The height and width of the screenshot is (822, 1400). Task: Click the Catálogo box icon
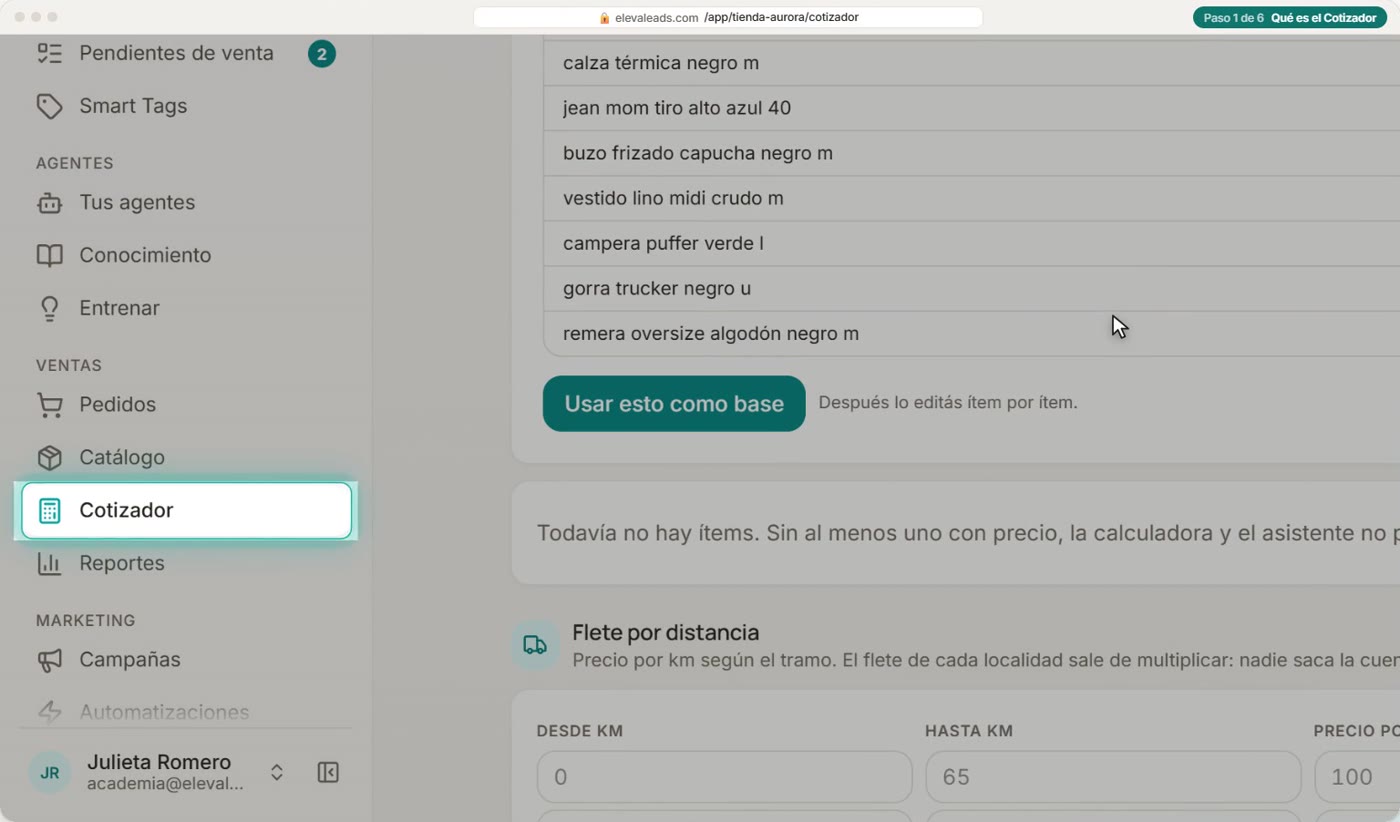(x=49, y=457)
